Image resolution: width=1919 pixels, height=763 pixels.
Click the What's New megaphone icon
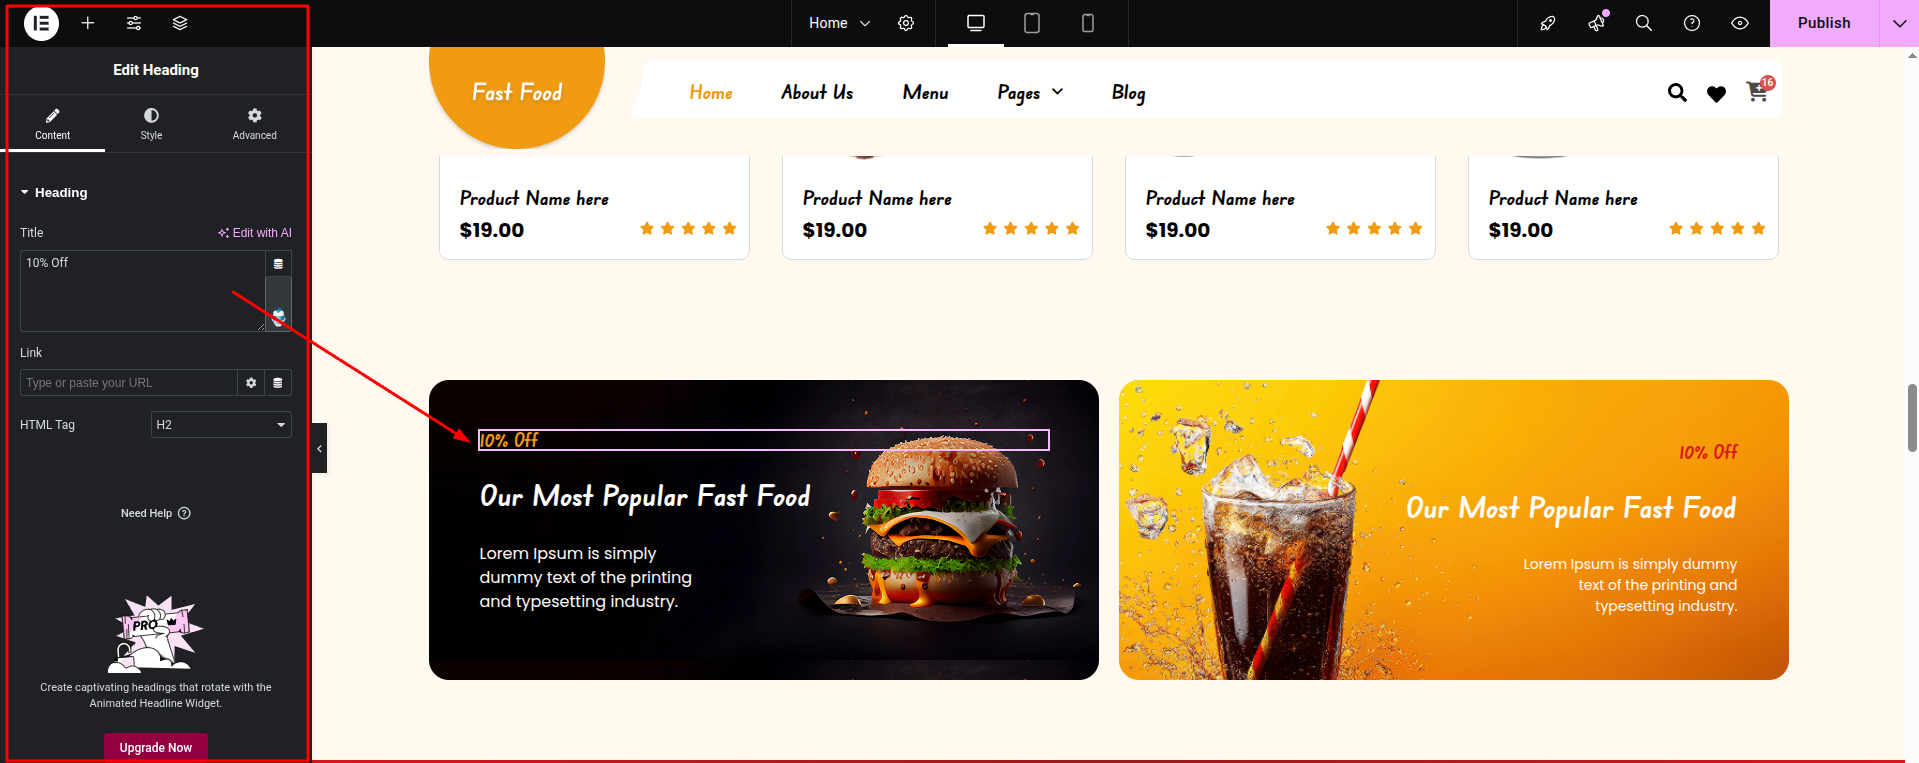[x=1596, y=23]
